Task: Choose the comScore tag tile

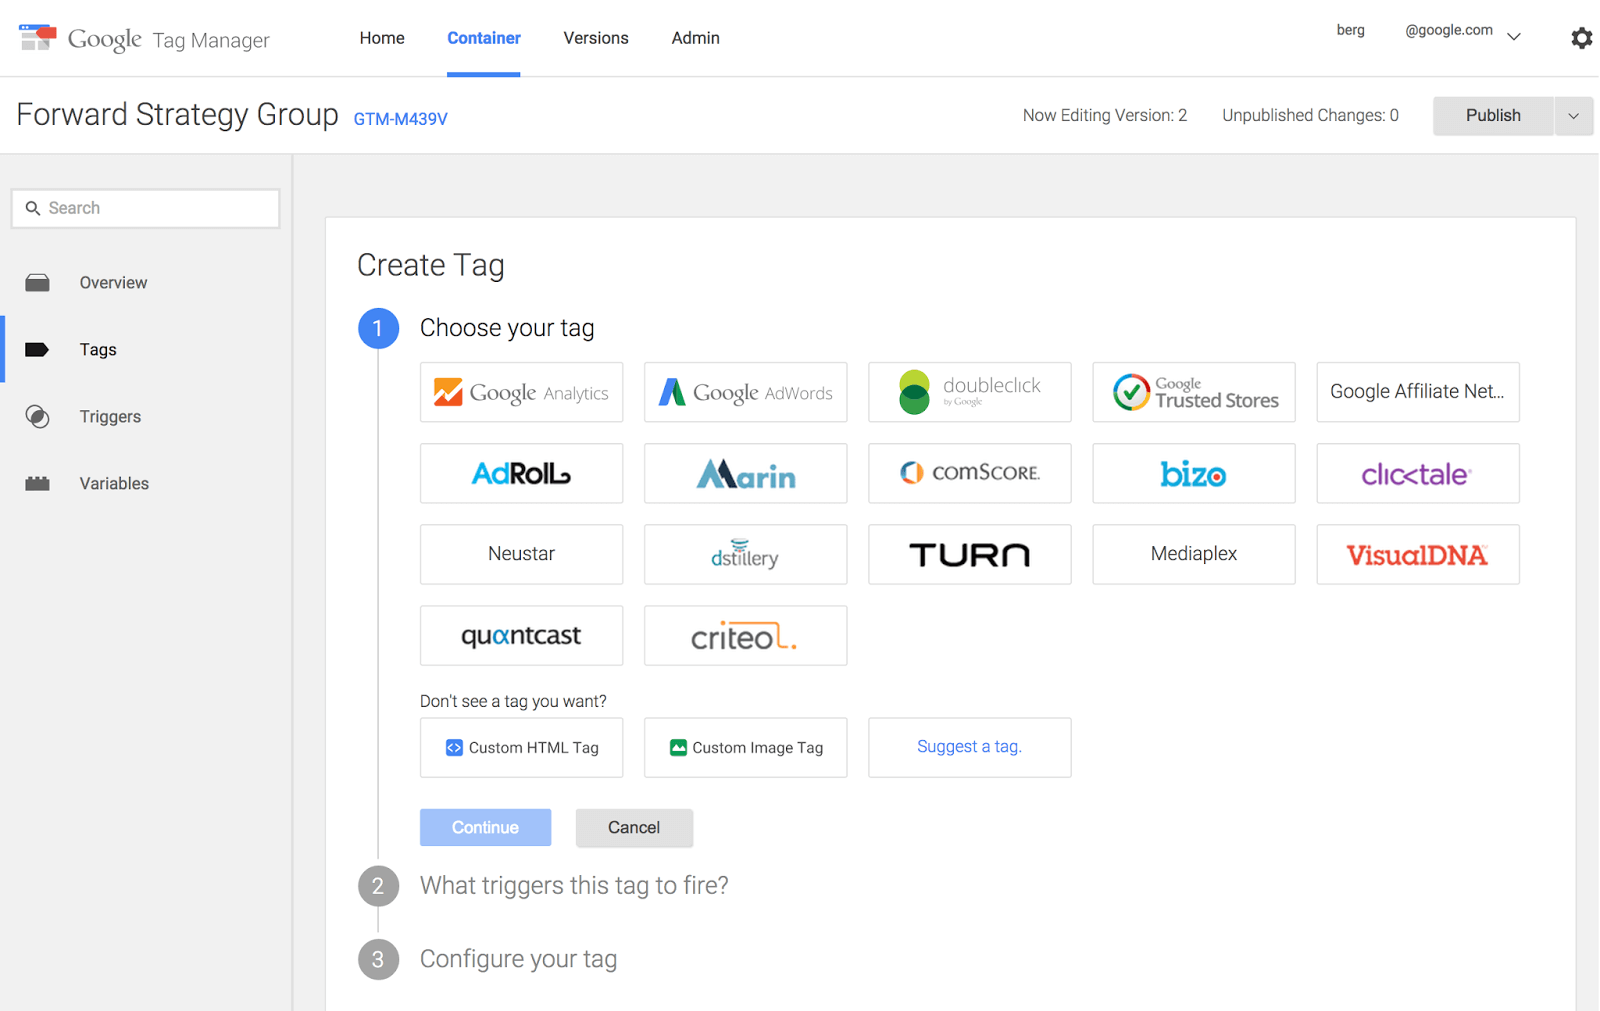Action: click(x=969, y=473)
